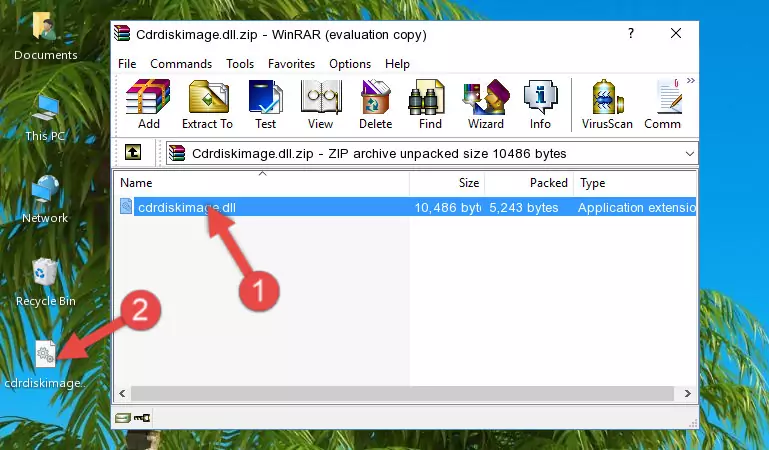Launch the Wizard tool
This screenshot has height=450, width=769.
(486, 104)
